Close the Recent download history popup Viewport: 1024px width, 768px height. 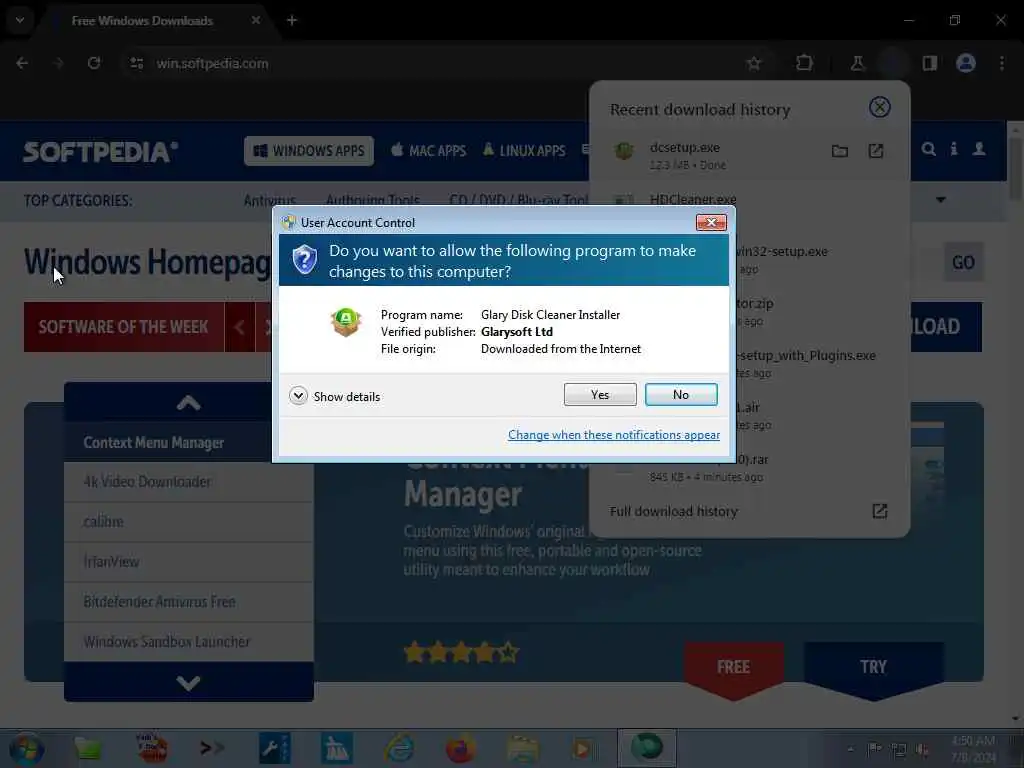880,107
